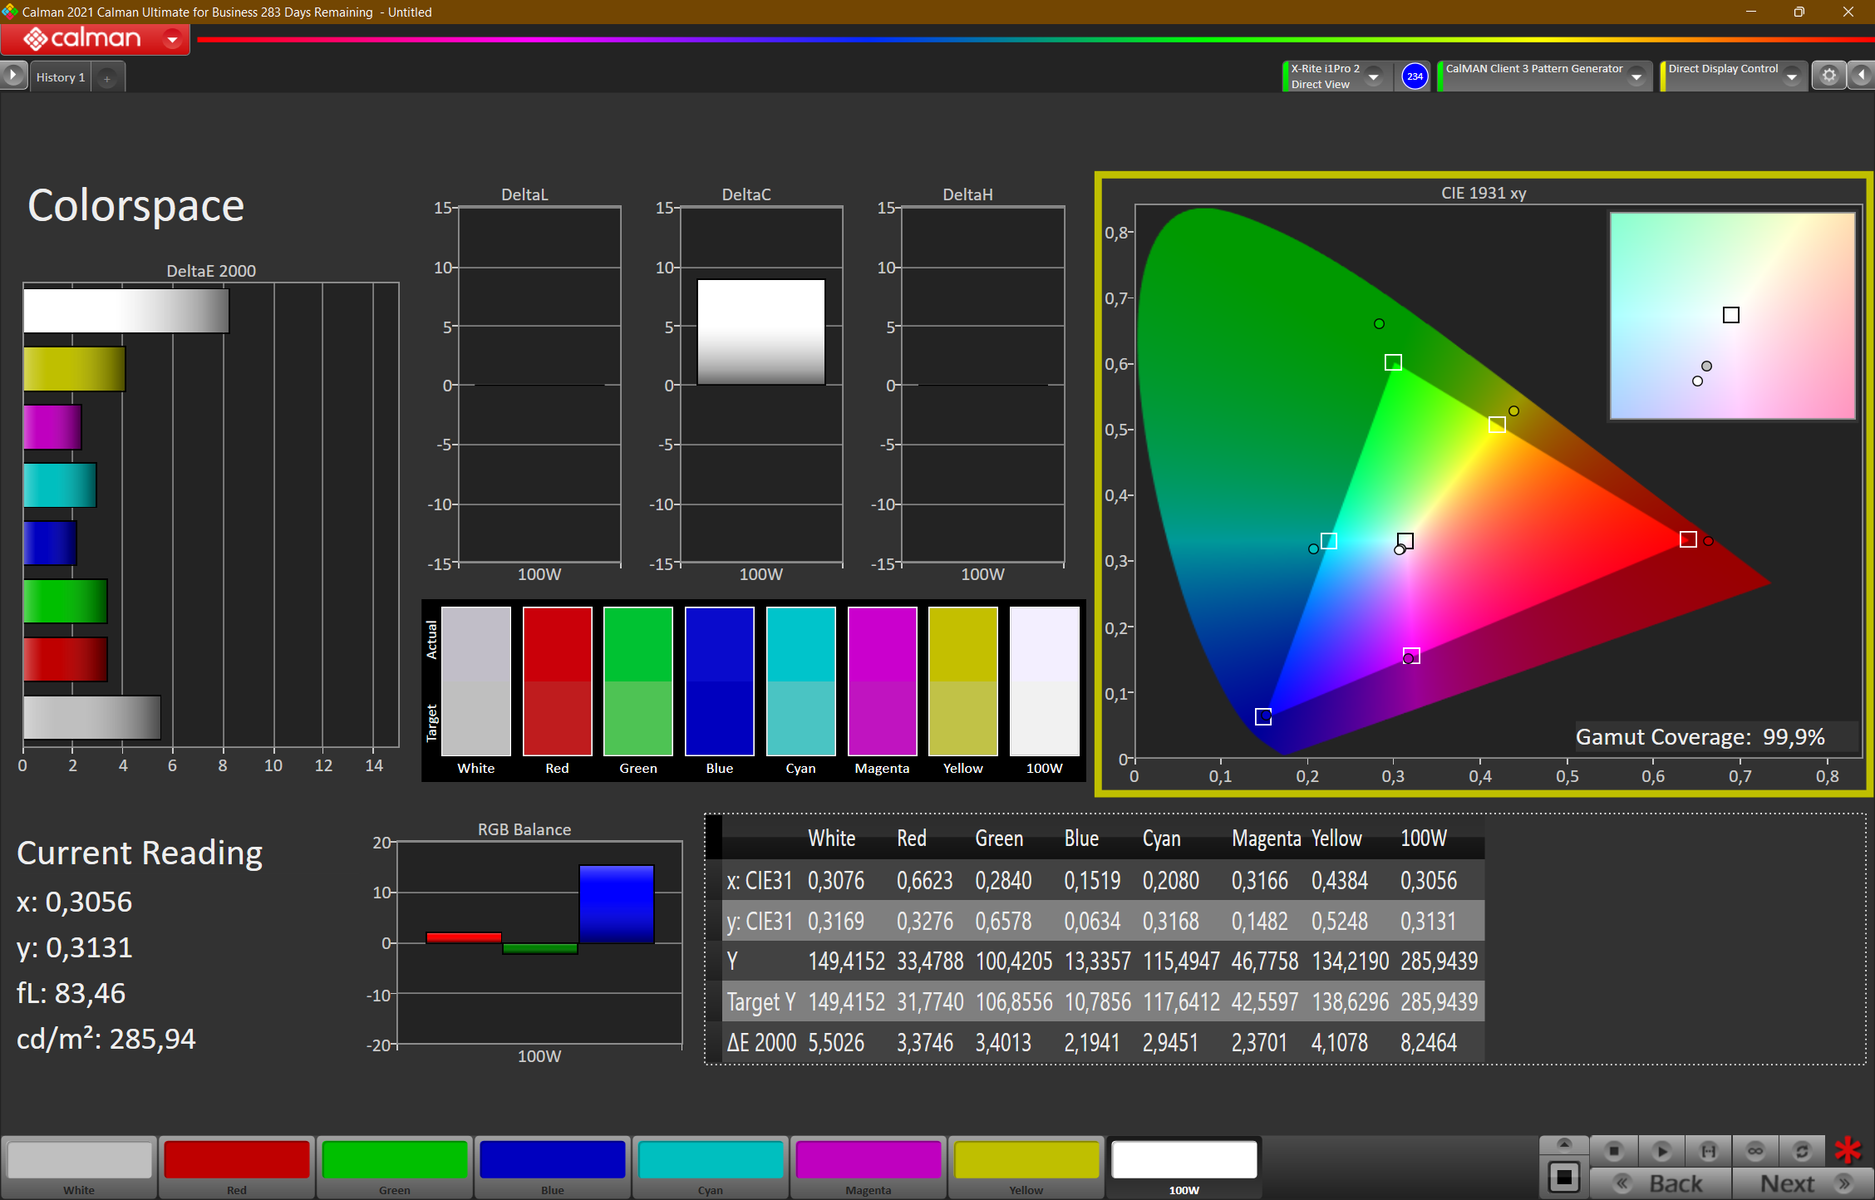Click the continuous read infinity icon
Image resolution: width=1875 pixels, height=1200 pixels.
click(x=1755, y=1151)
